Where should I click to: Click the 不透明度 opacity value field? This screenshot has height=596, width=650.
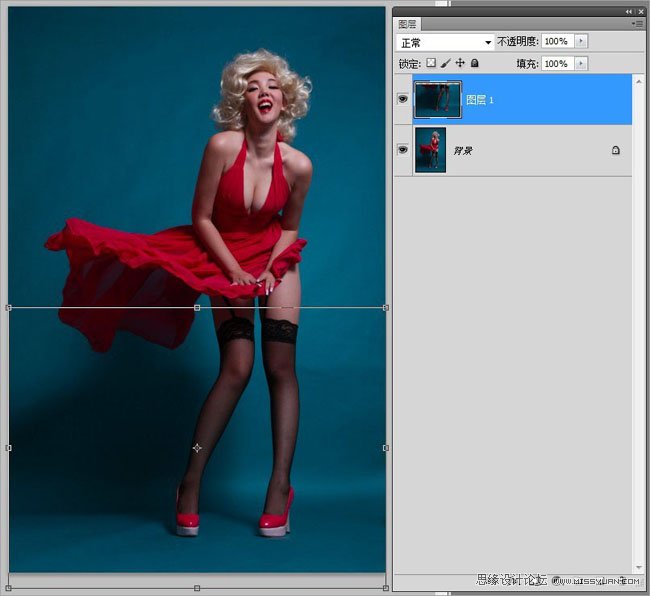click(557, 41)
